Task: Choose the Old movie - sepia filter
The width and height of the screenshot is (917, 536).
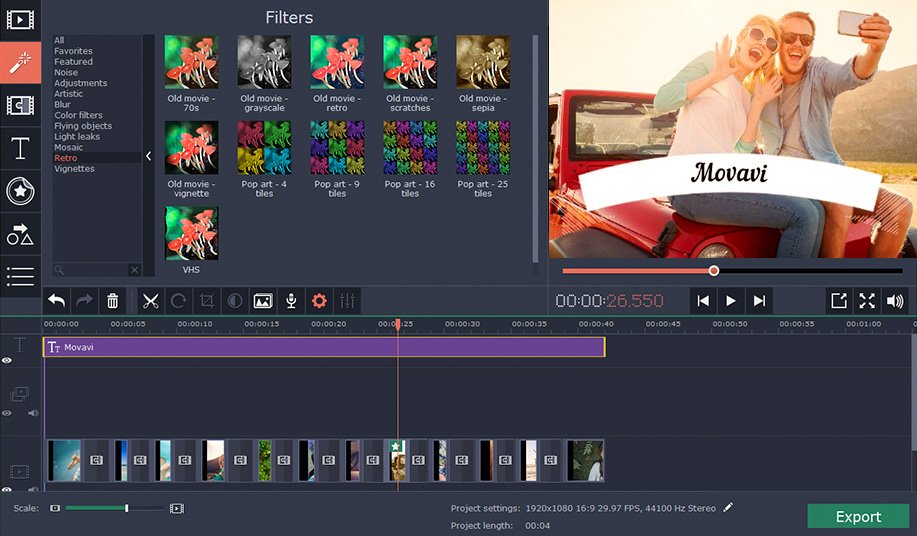Action: pos(483,62)
